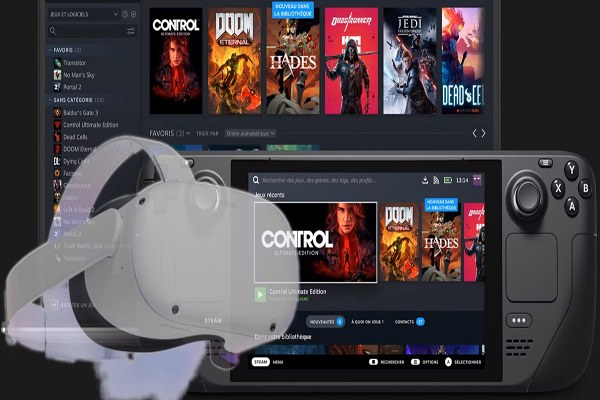Viewport: 600px width, 400px height.
Task: Click the Jeux récents heading
Action: [270, 195]
